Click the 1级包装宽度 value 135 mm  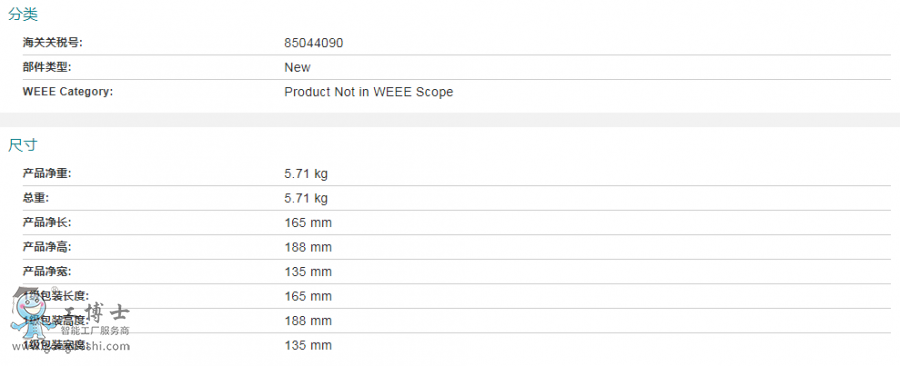308,345
